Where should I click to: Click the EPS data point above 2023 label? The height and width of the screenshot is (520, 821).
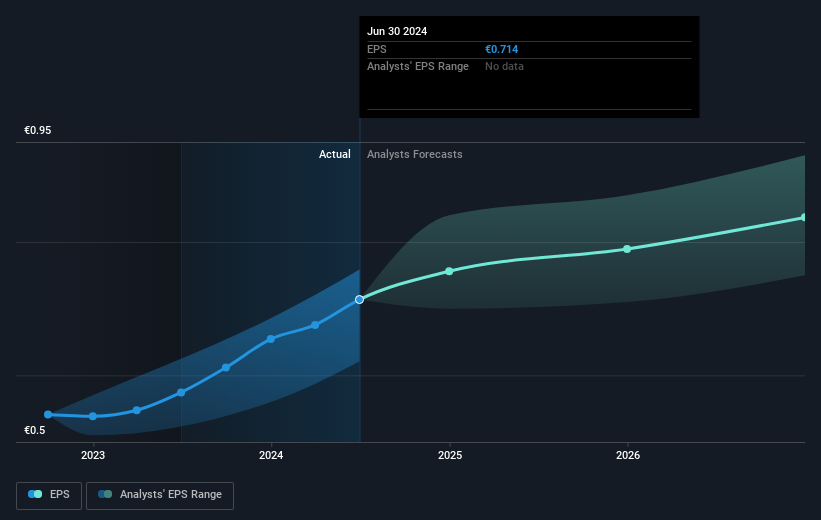pyautogui.click(x=93, y=416)
